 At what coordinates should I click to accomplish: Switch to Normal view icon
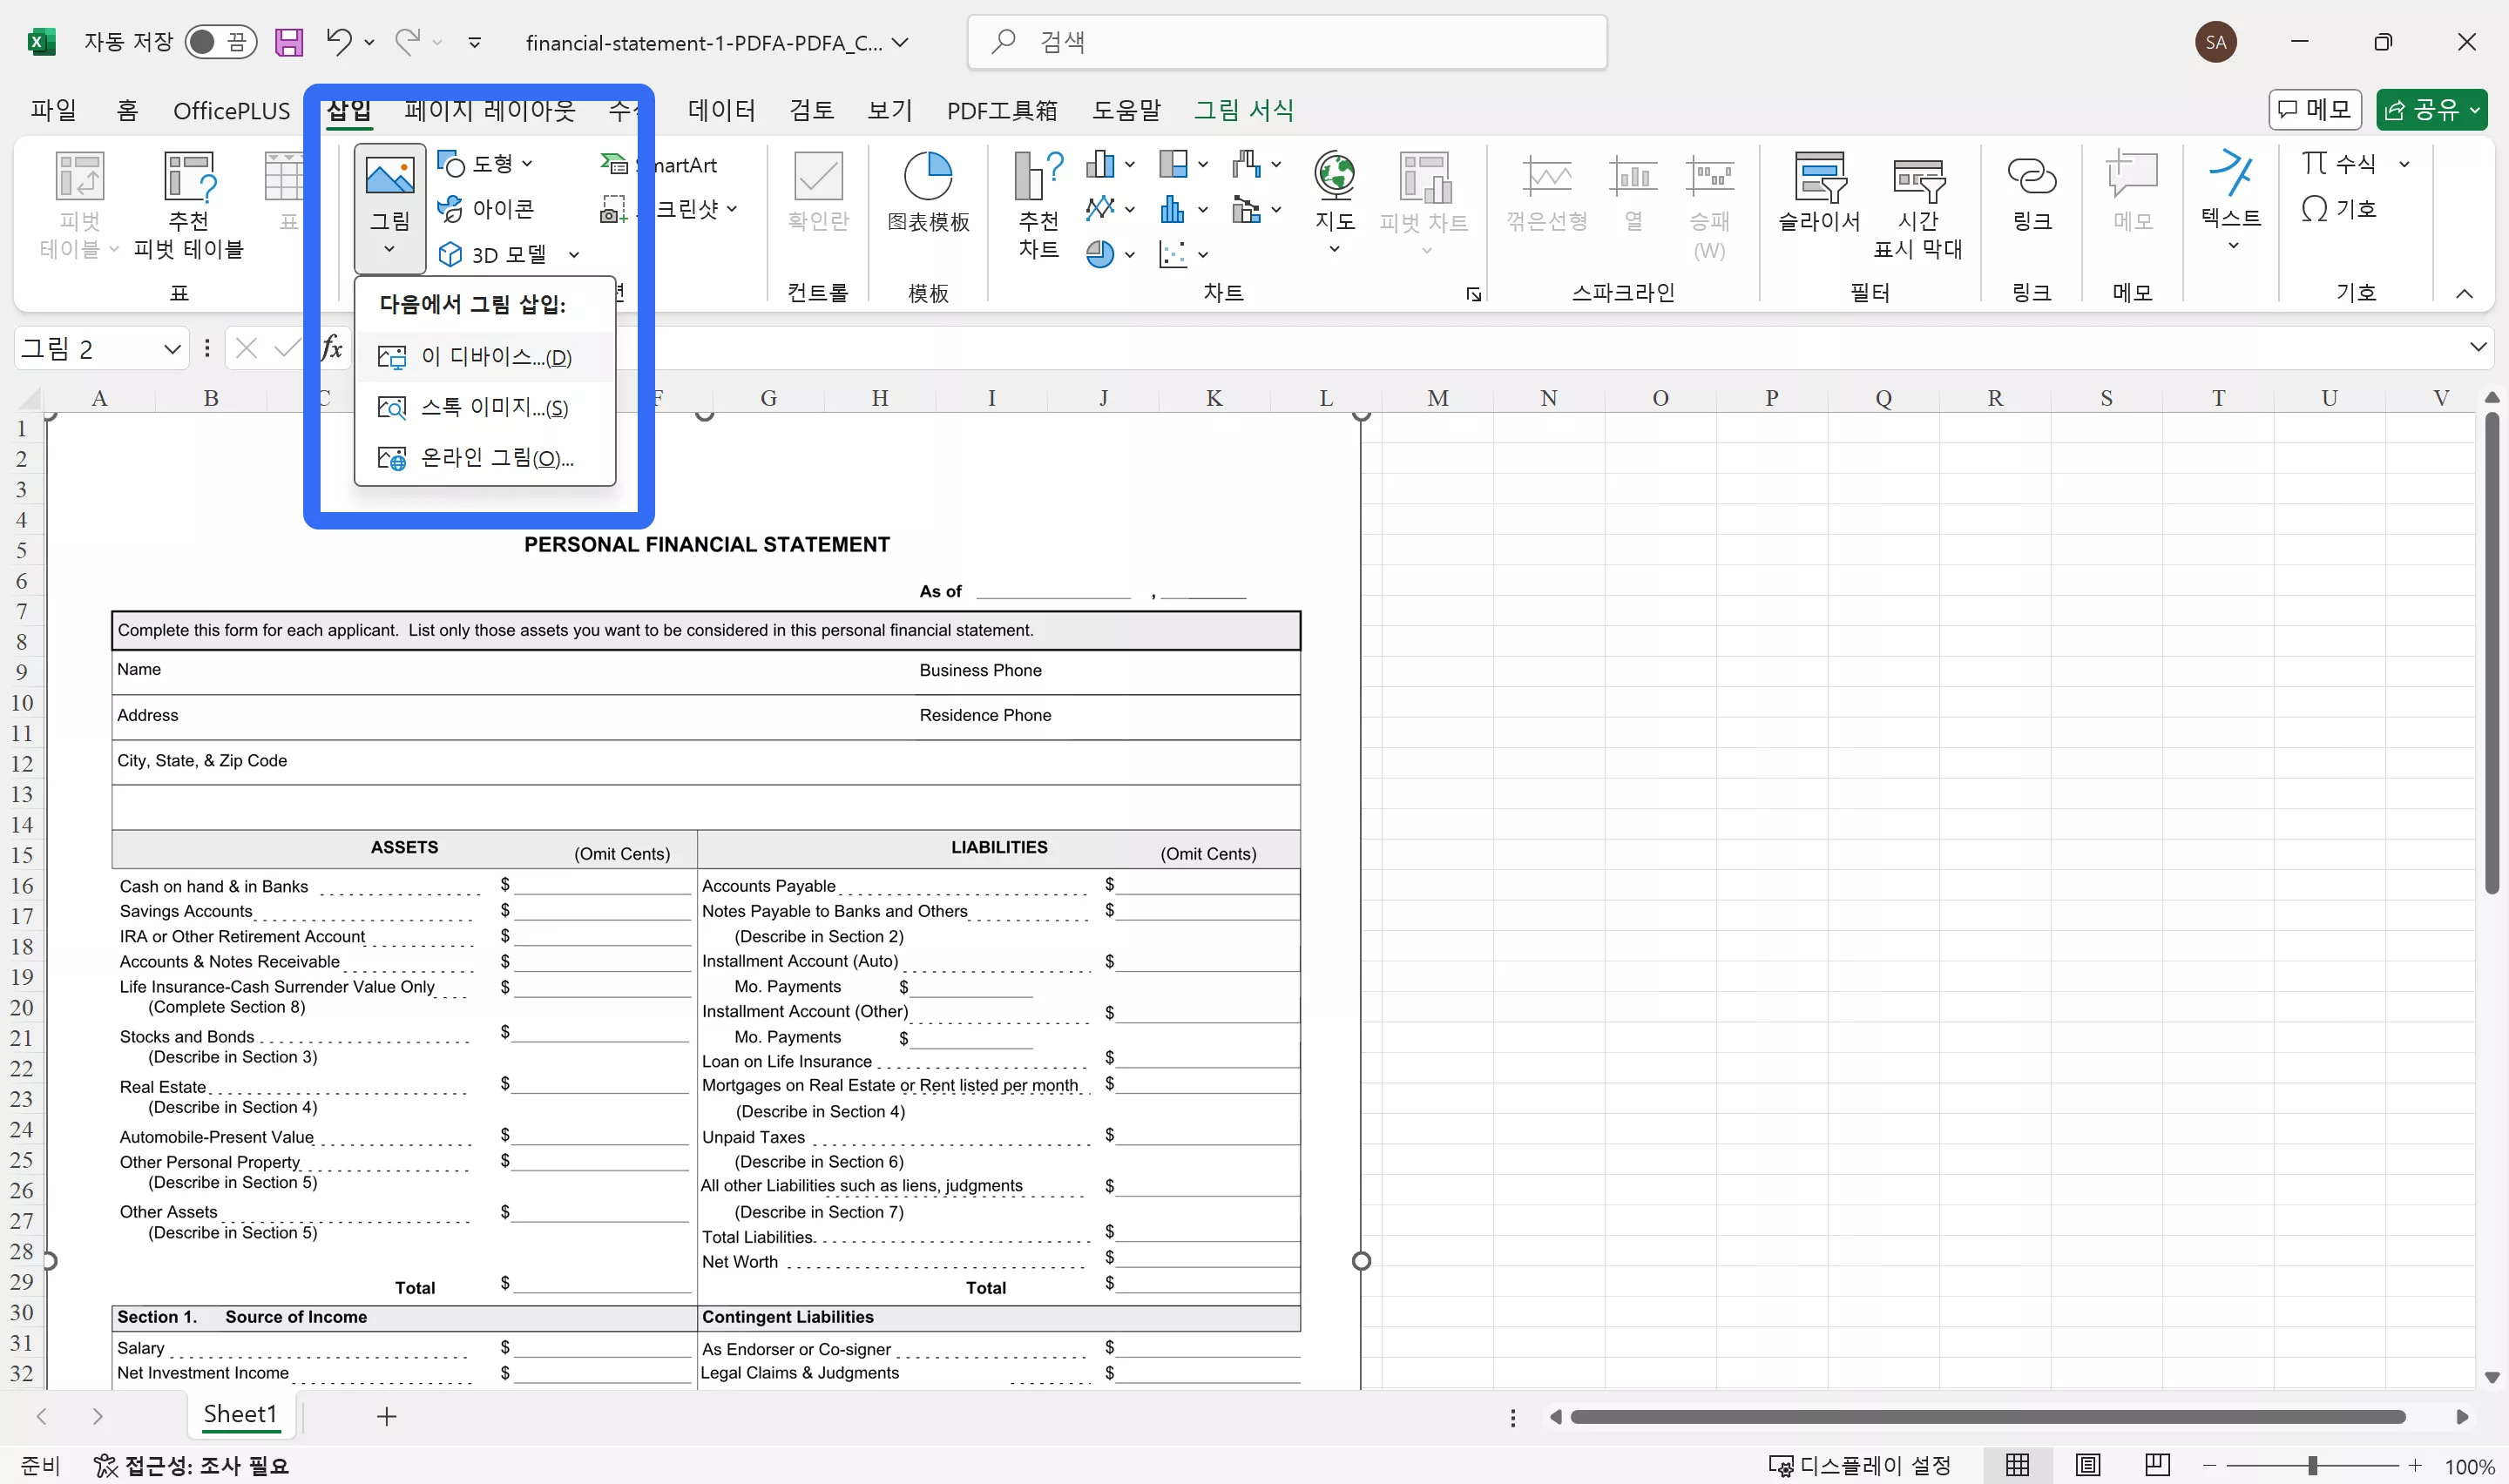2017,1465
